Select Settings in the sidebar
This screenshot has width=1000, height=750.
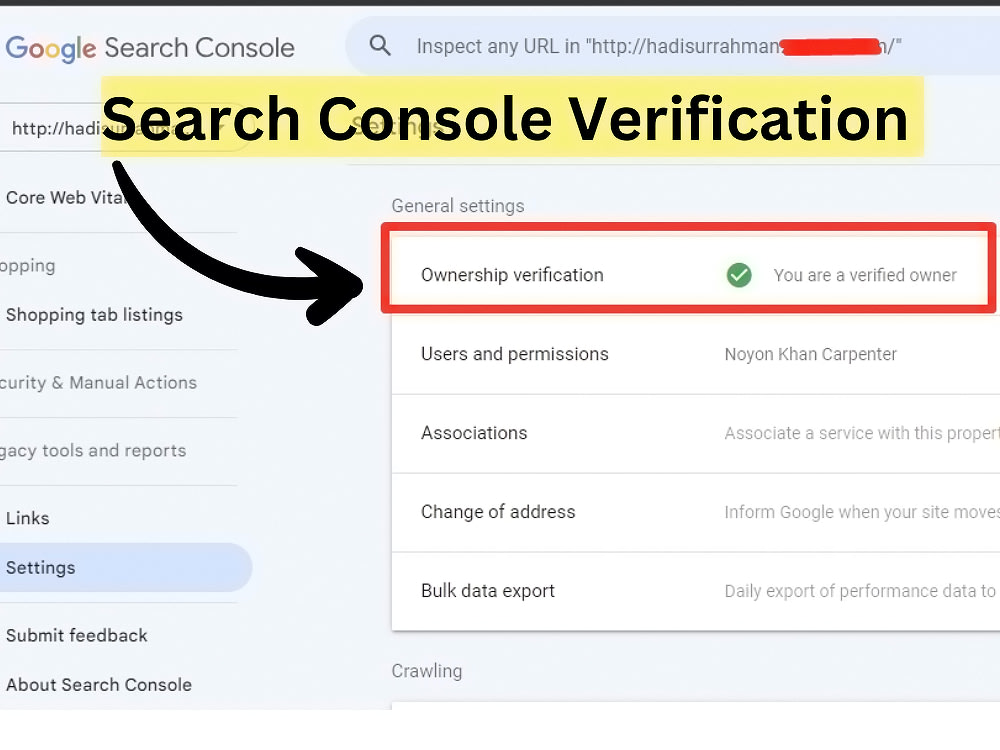(126, 568)
